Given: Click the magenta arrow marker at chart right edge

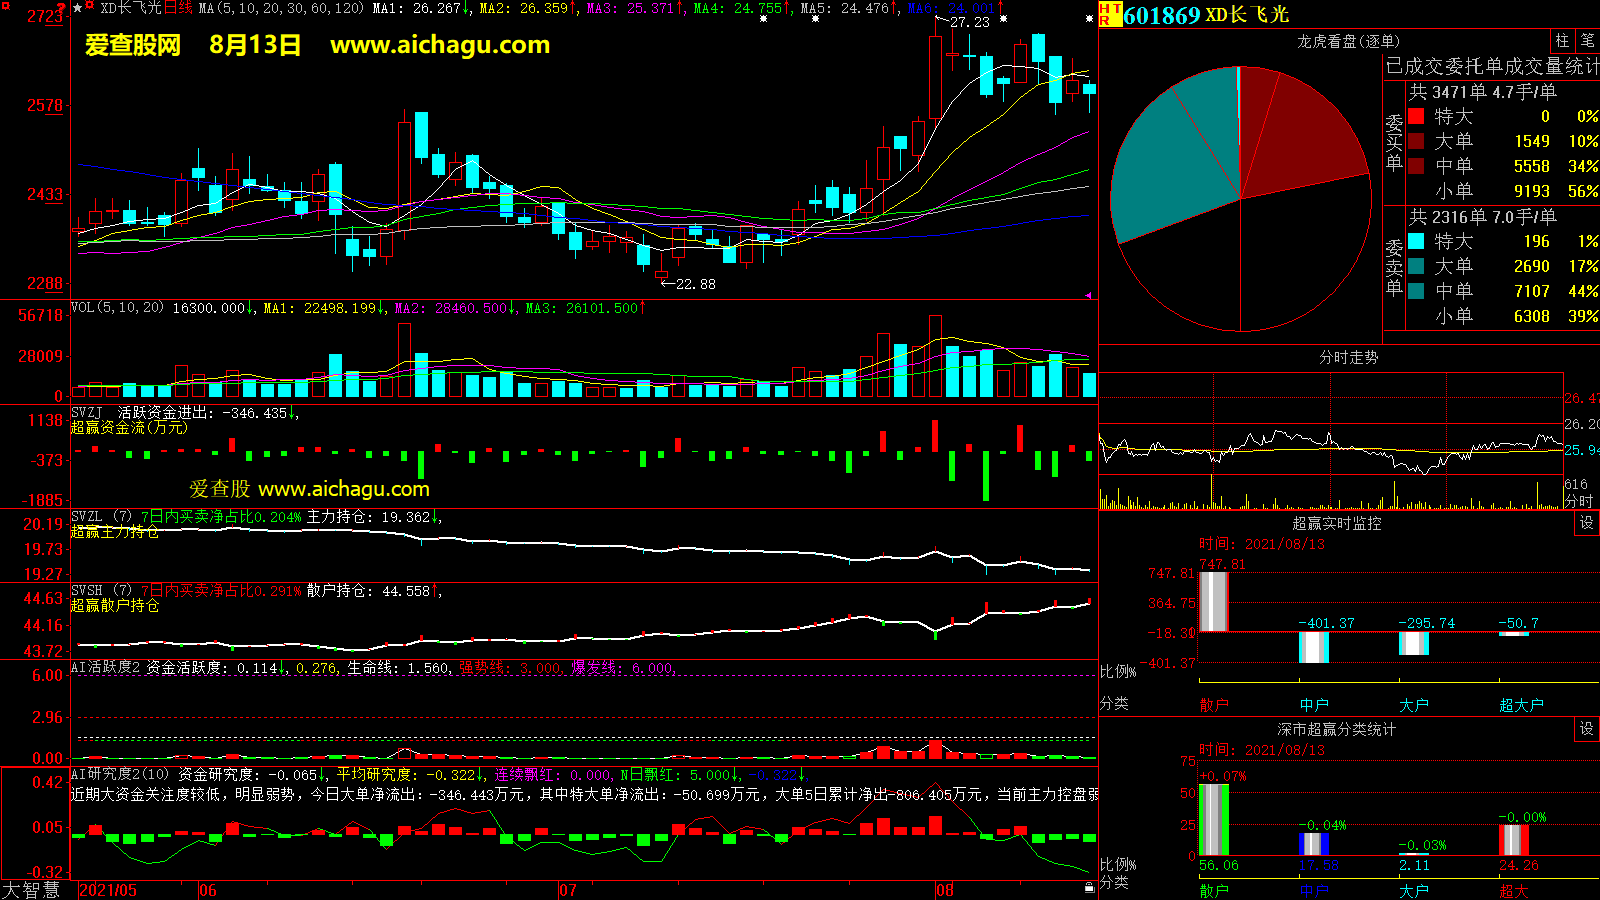Looking at the screenshot, I should tap(1089, 295).
